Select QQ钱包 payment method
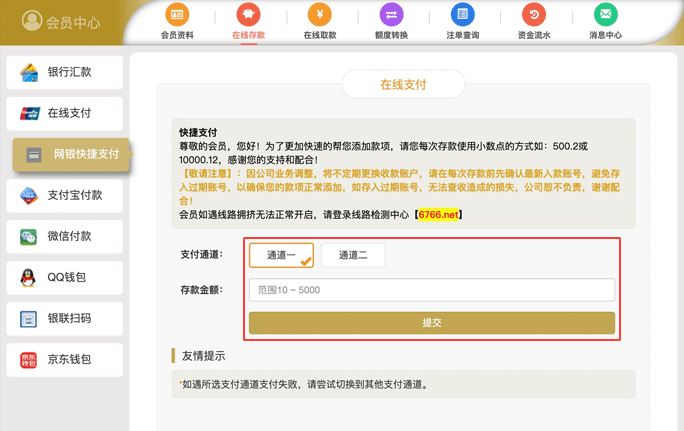This screenshot has height=431, width=684. point(65,278)
